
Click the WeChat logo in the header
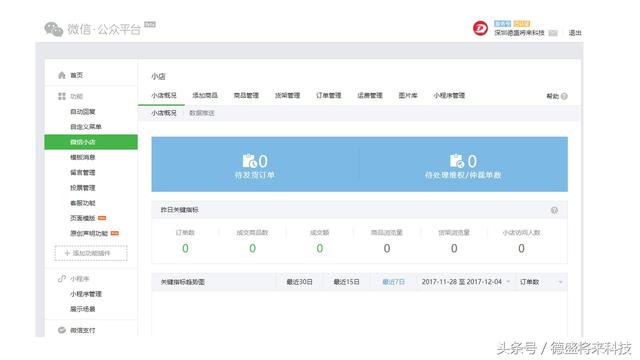coord(53,29)
